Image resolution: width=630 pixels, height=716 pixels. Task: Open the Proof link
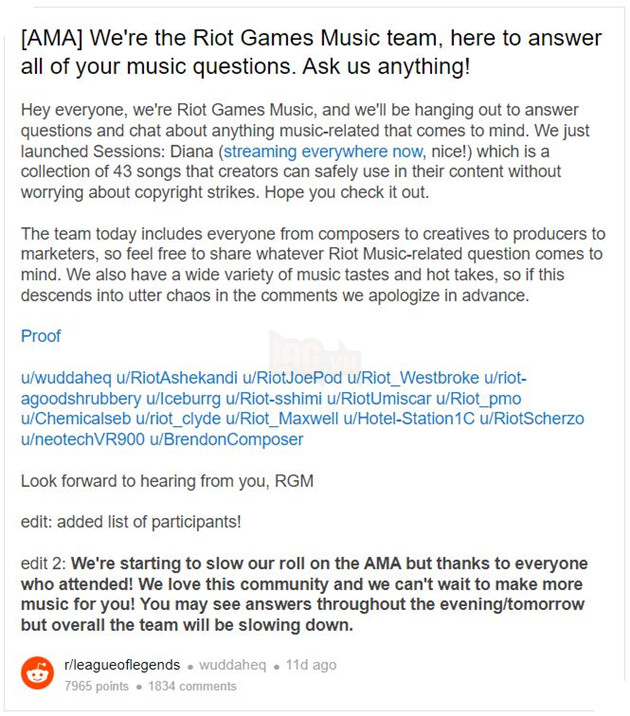point(41,336)
